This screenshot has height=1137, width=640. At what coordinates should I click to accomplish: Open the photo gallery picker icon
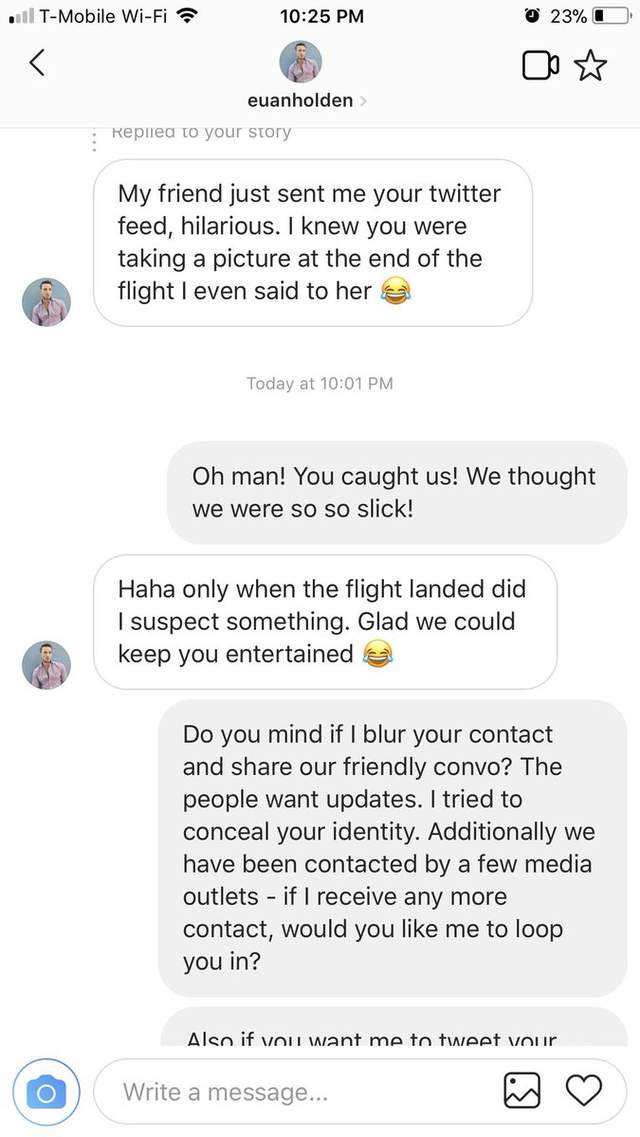[x=522, y=1091]
